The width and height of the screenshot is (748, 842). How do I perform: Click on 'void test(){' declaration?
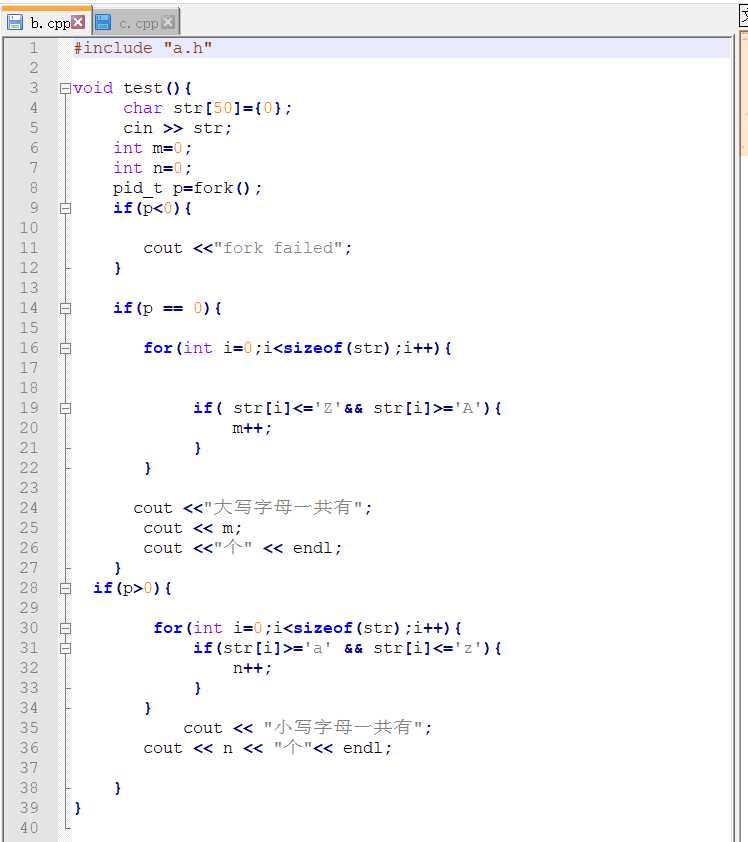132,88
